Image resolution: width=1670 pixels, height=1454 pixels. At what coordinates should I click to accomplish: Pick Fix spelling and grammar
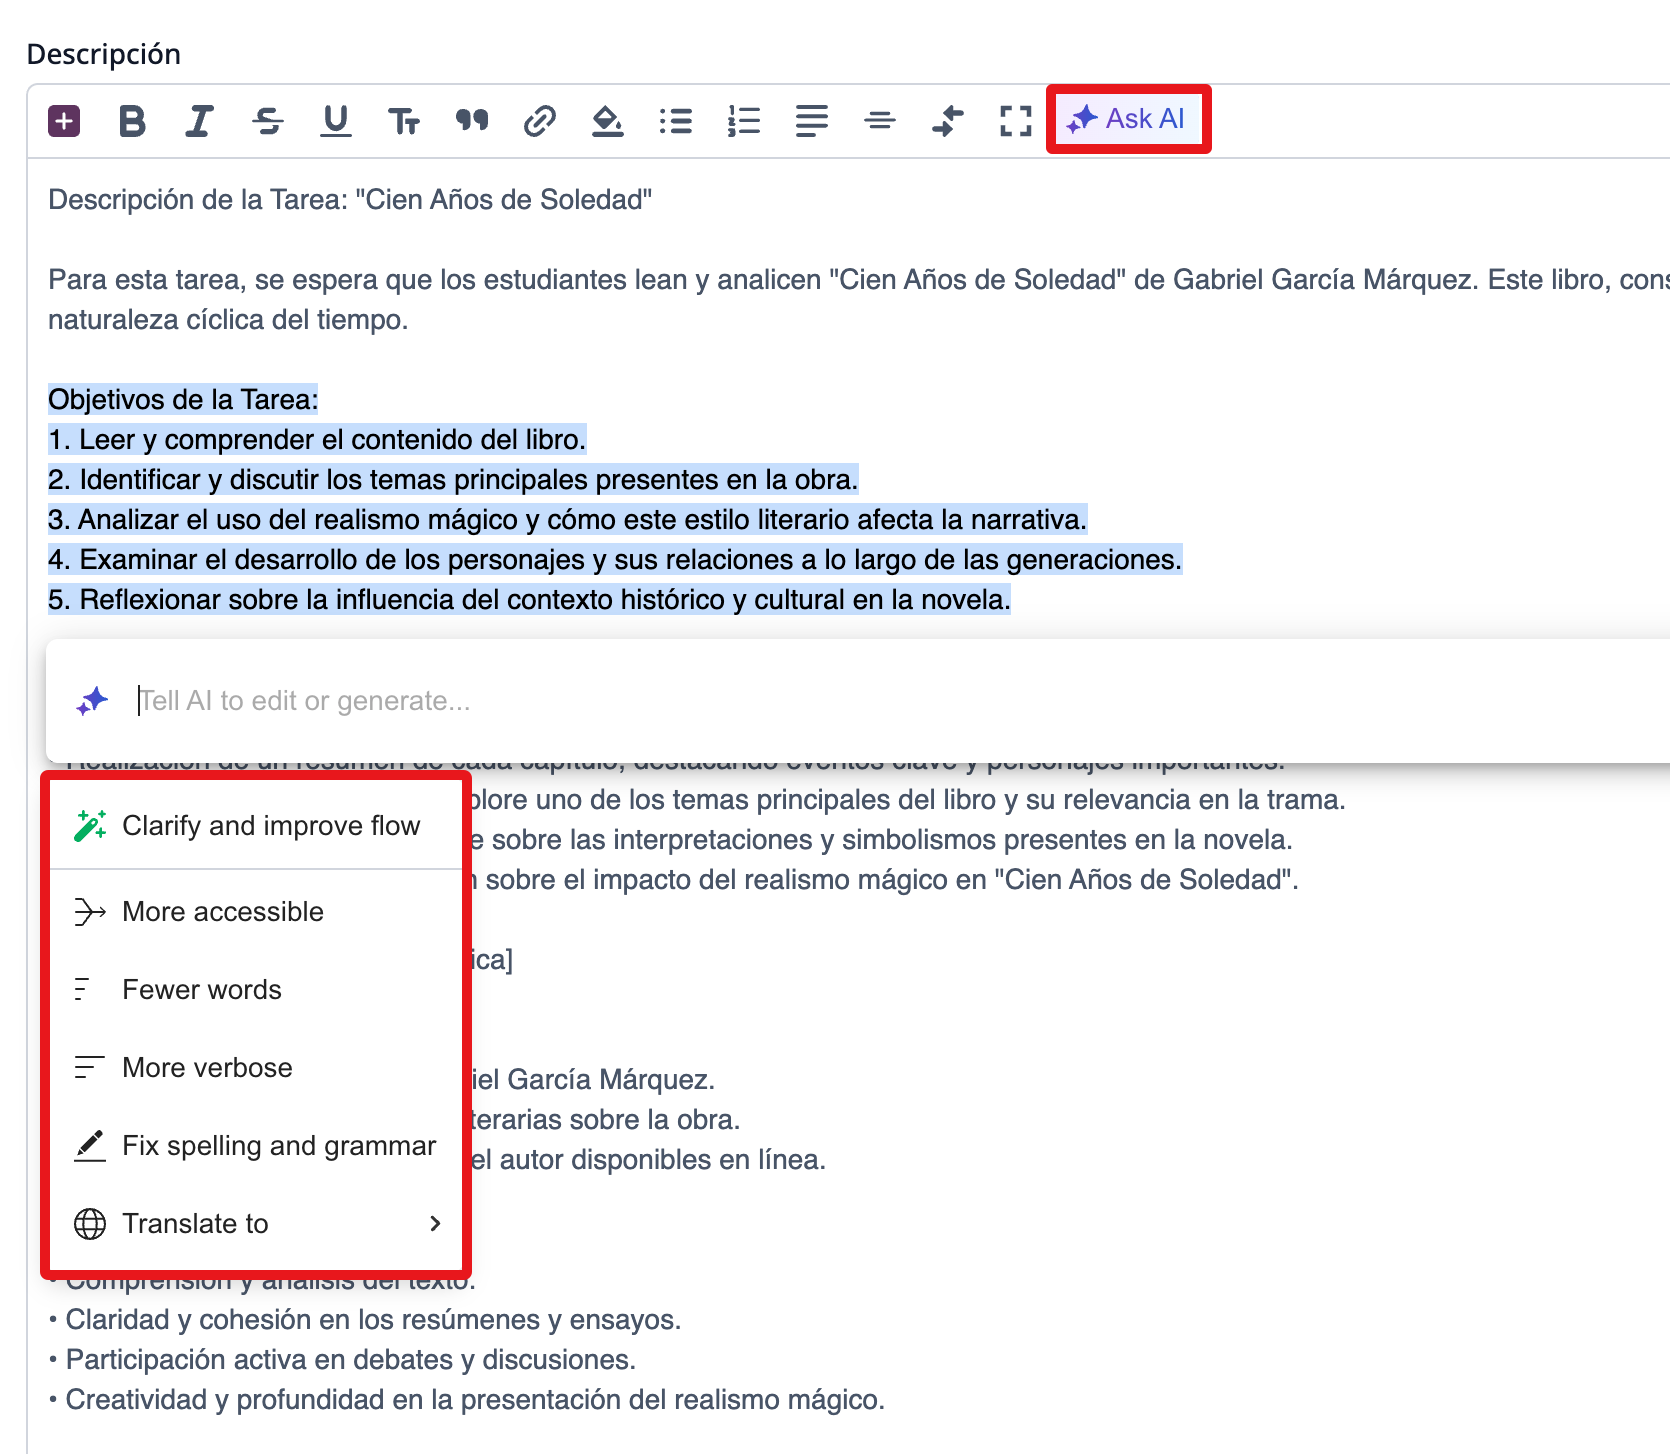click(x=278, y=1146)
